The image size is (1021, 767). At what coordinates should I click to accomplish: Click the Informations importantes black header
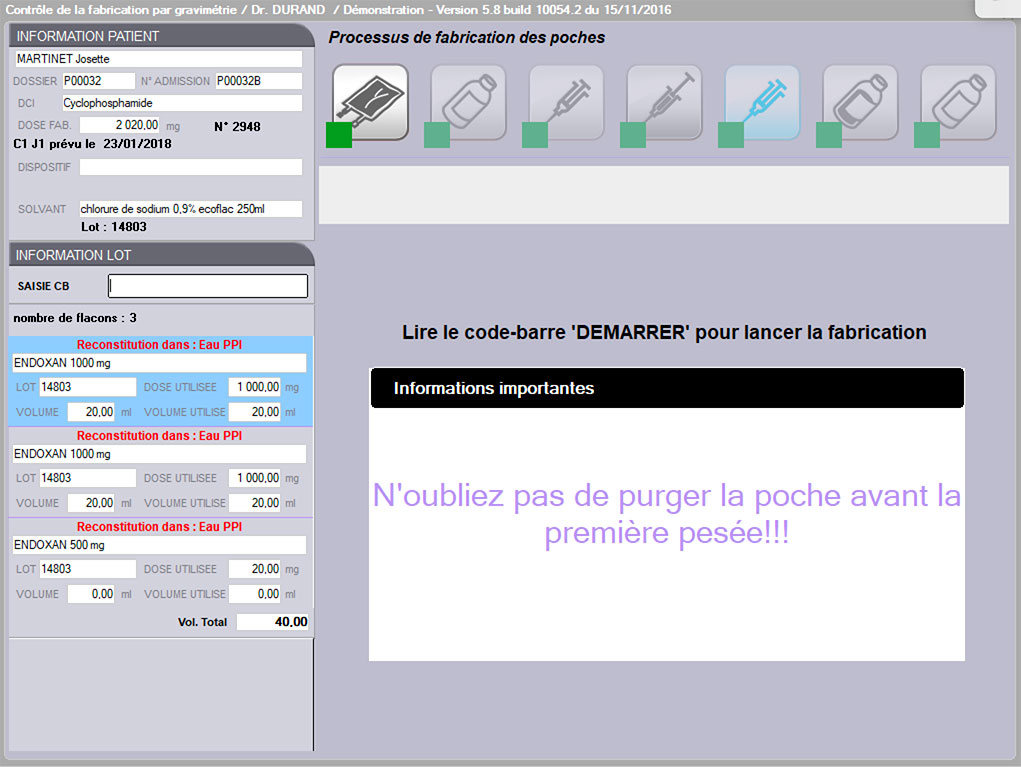(x=666, y=388)
